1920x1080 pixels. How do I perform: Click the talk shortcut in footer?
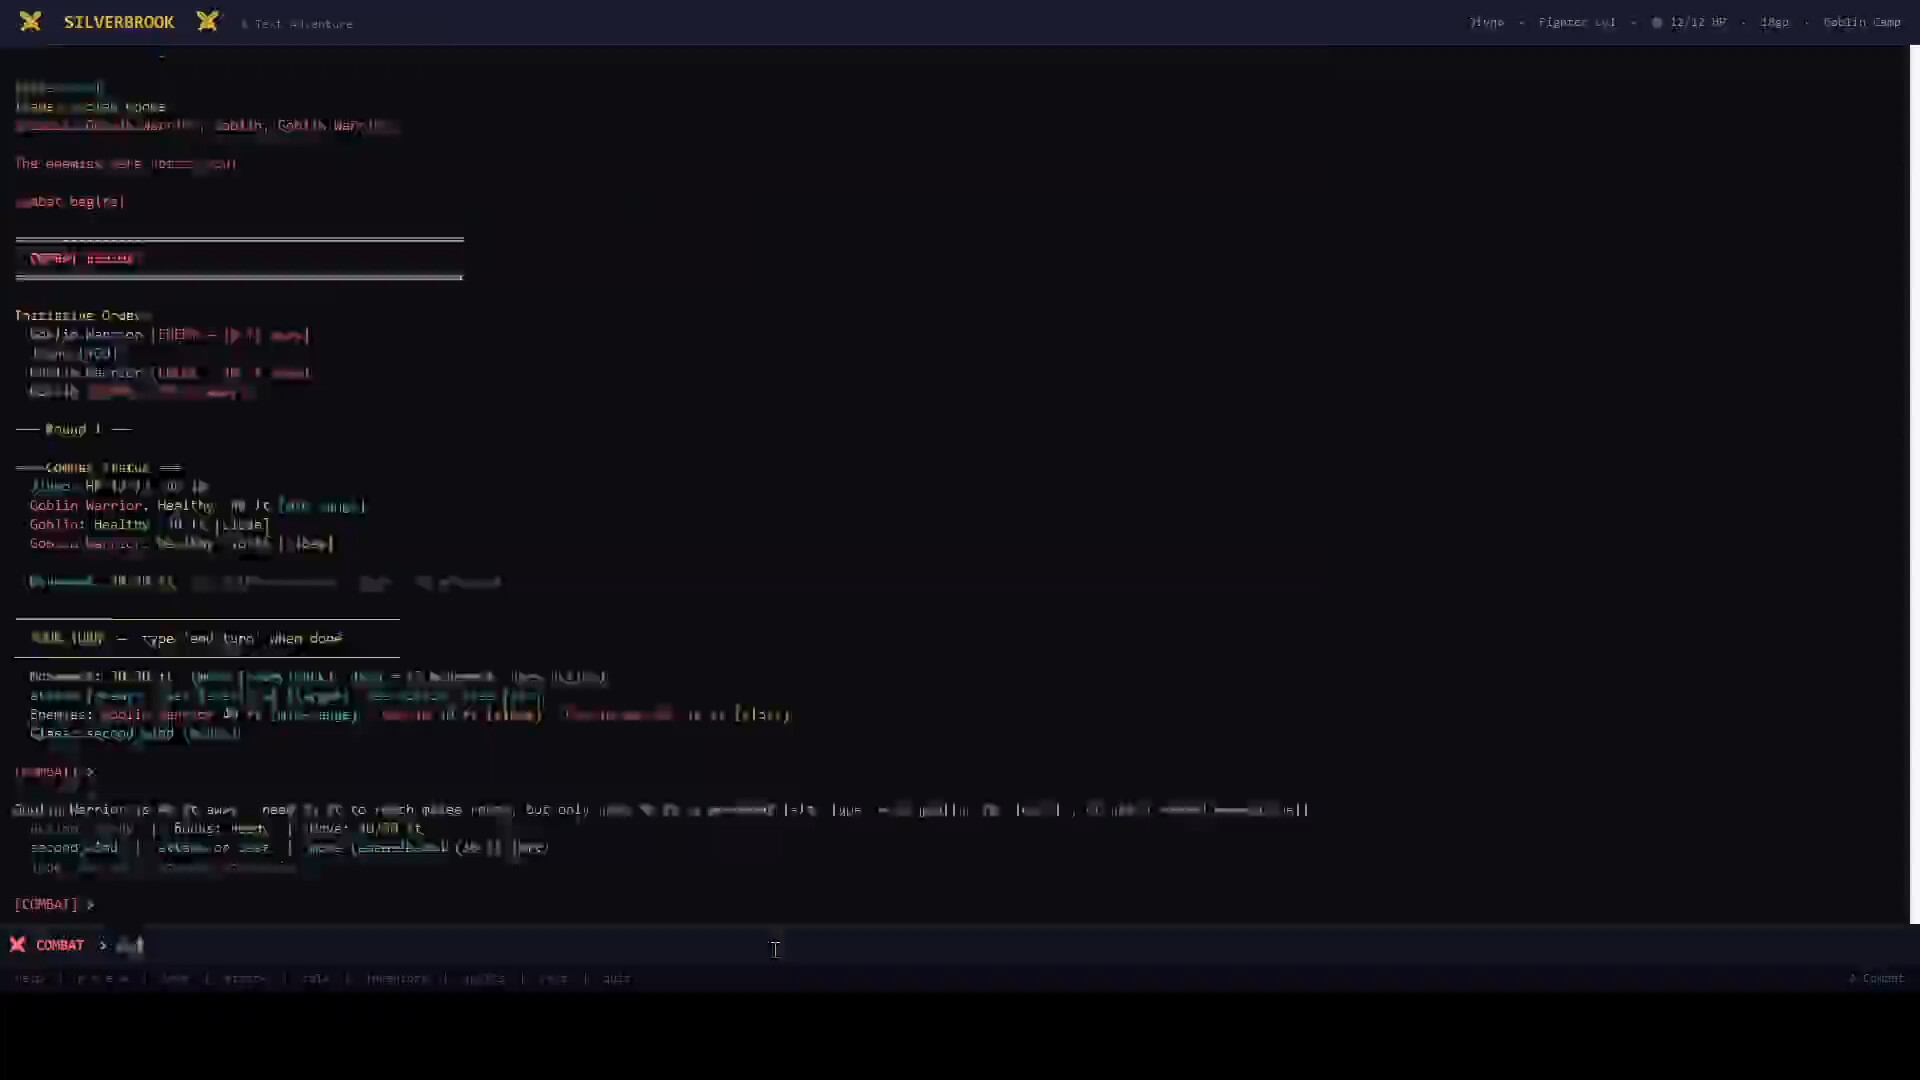(x=315, y=978)
